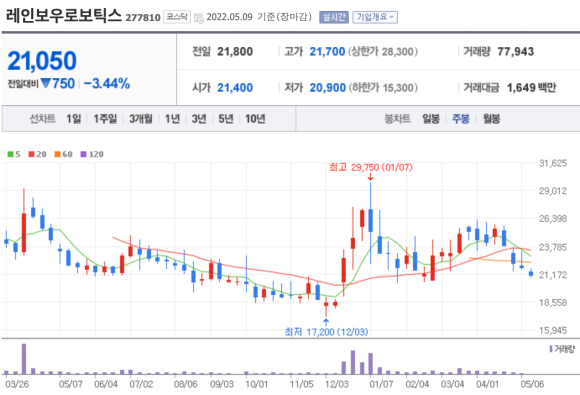Click the tallest volume bar near 03/26
This screenshot has height=395, width=580.
point(24,359)
